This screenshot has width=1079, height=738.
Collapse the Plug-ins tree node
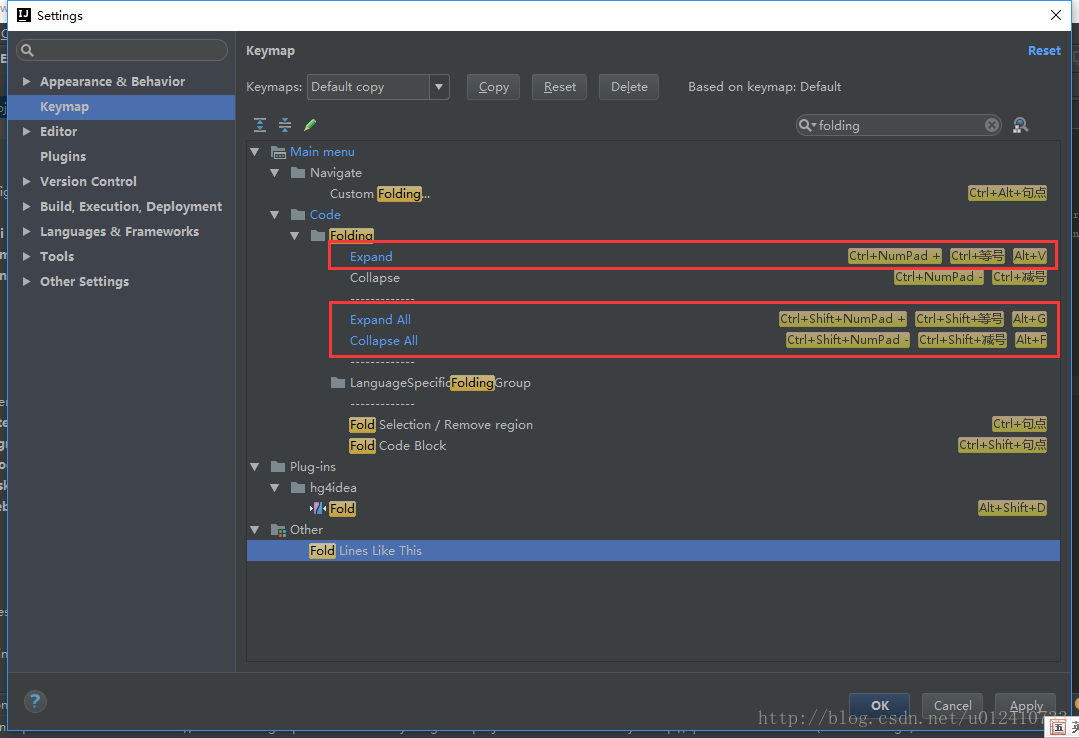pyautogui.click(x=255, y=467)
